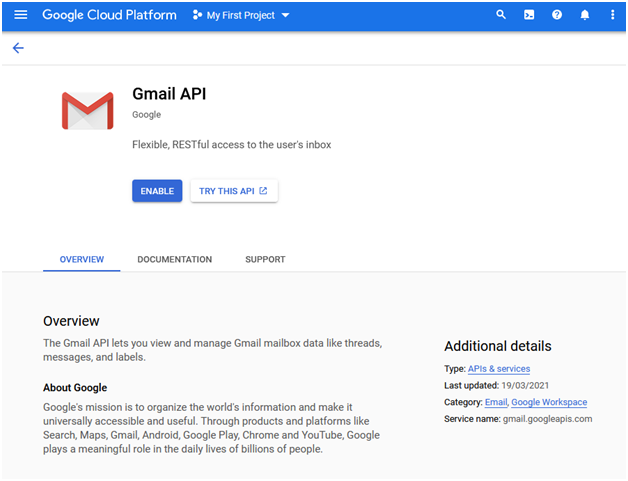Click the last updated date 19/03/2021
Screen dimensions: 628x481
[525, 385]
